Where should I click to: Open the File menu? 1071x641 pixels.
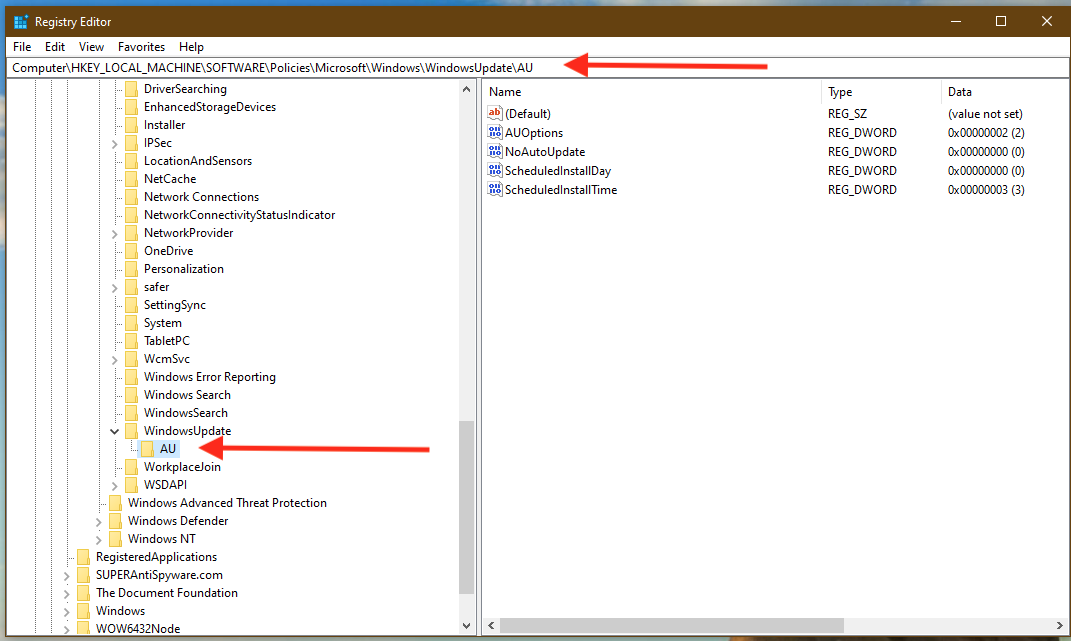point(22,47)
